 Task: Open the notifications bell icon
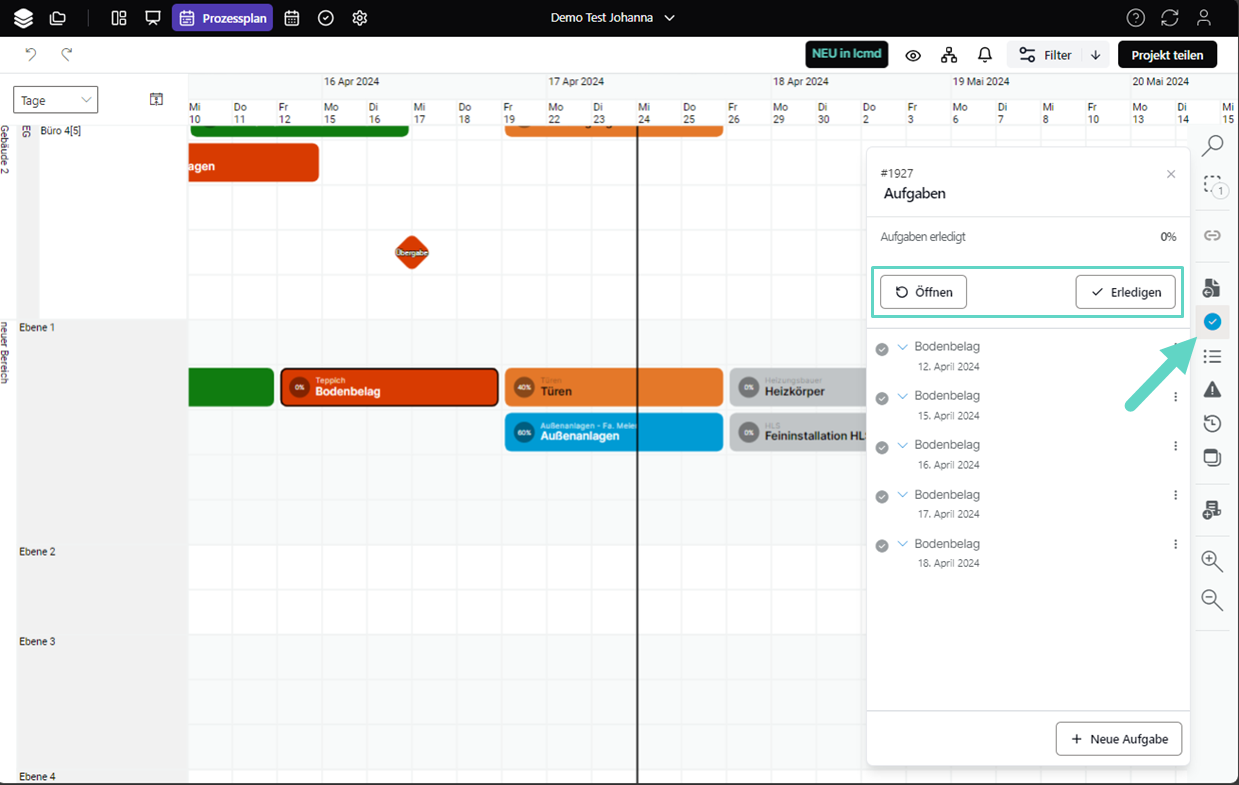[984, 55]
